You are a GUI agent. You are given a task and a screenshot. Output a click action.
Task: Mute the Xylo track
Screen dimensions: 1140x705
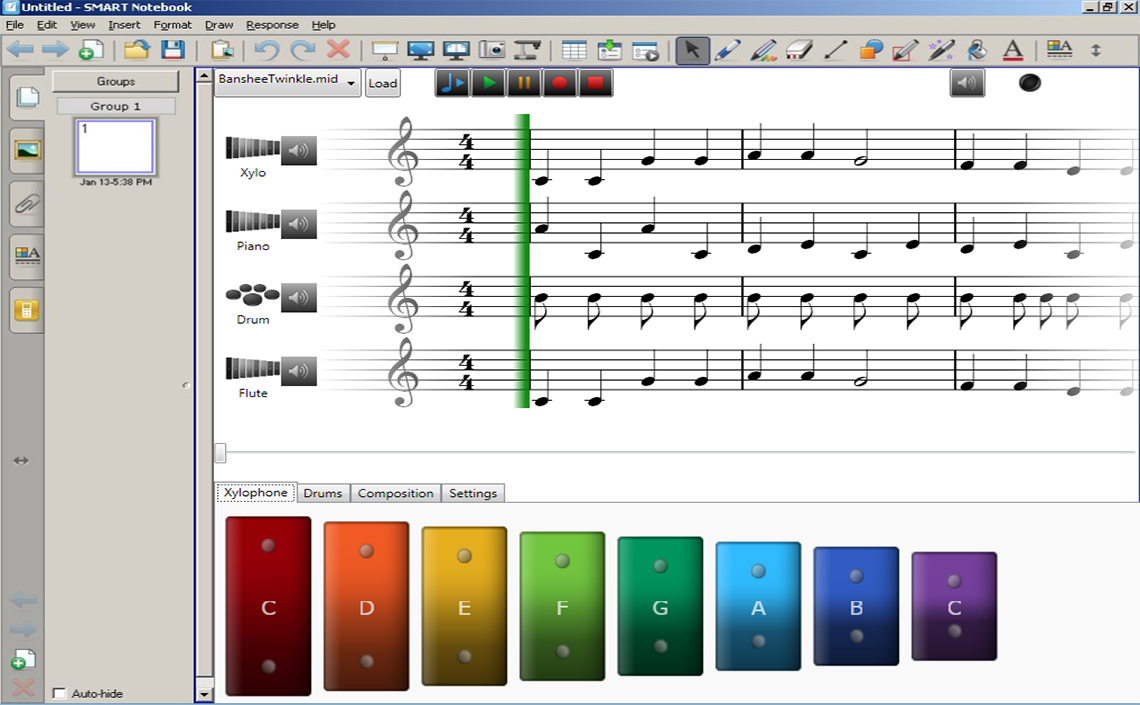(299, 150)
